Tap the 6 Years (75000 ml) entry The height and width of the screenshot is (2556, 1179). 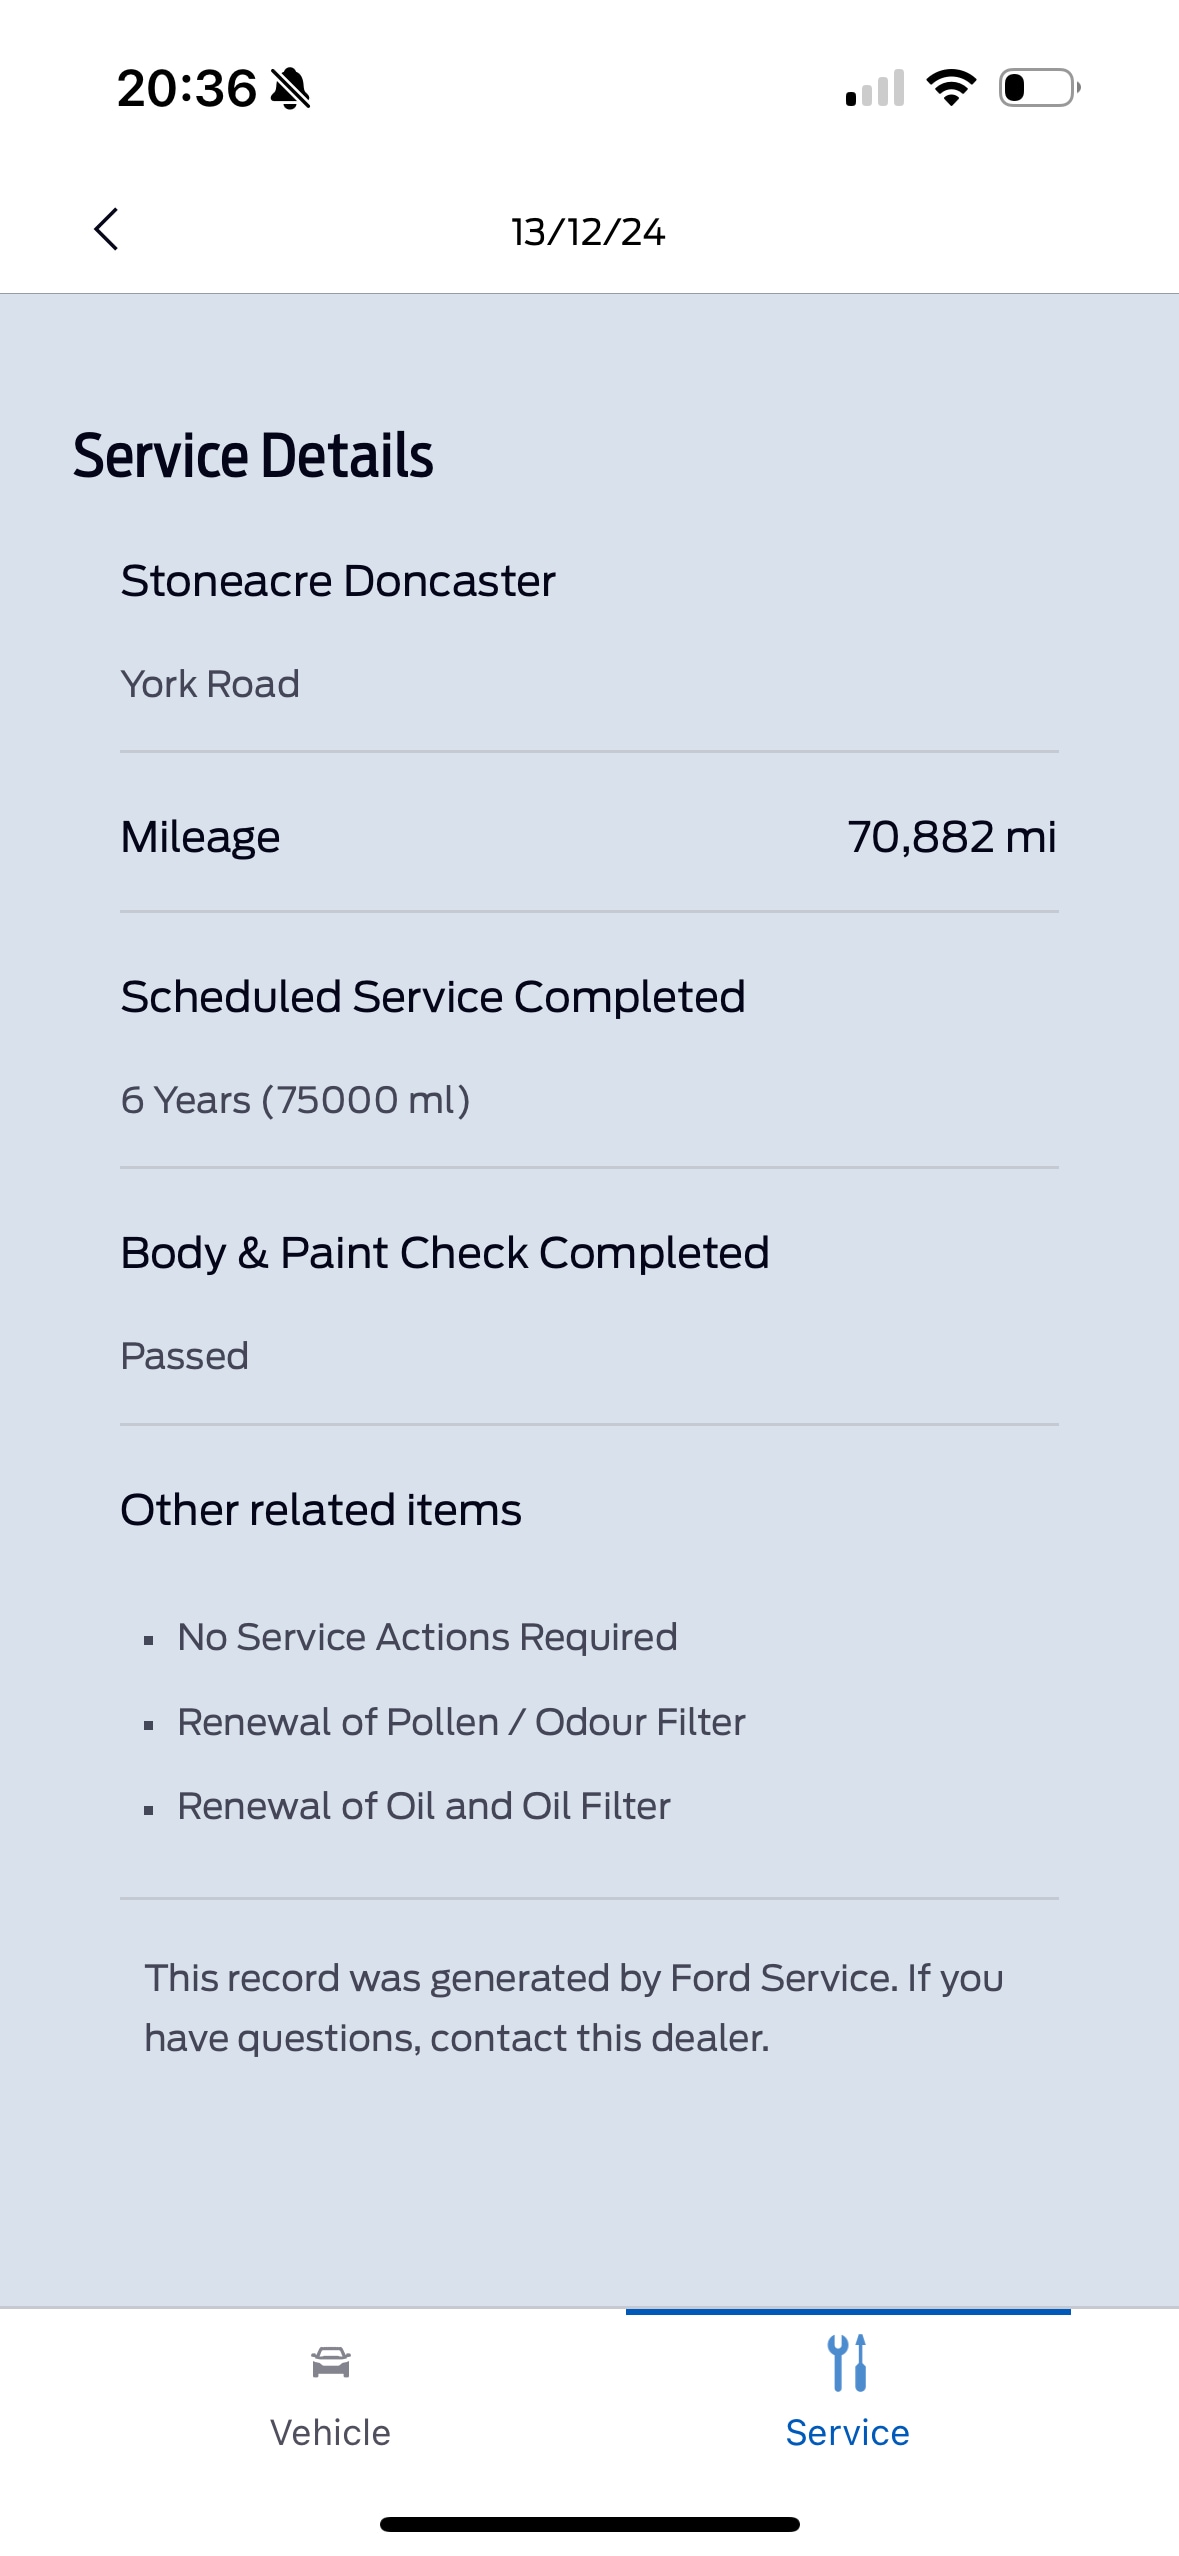(295, 1100)
